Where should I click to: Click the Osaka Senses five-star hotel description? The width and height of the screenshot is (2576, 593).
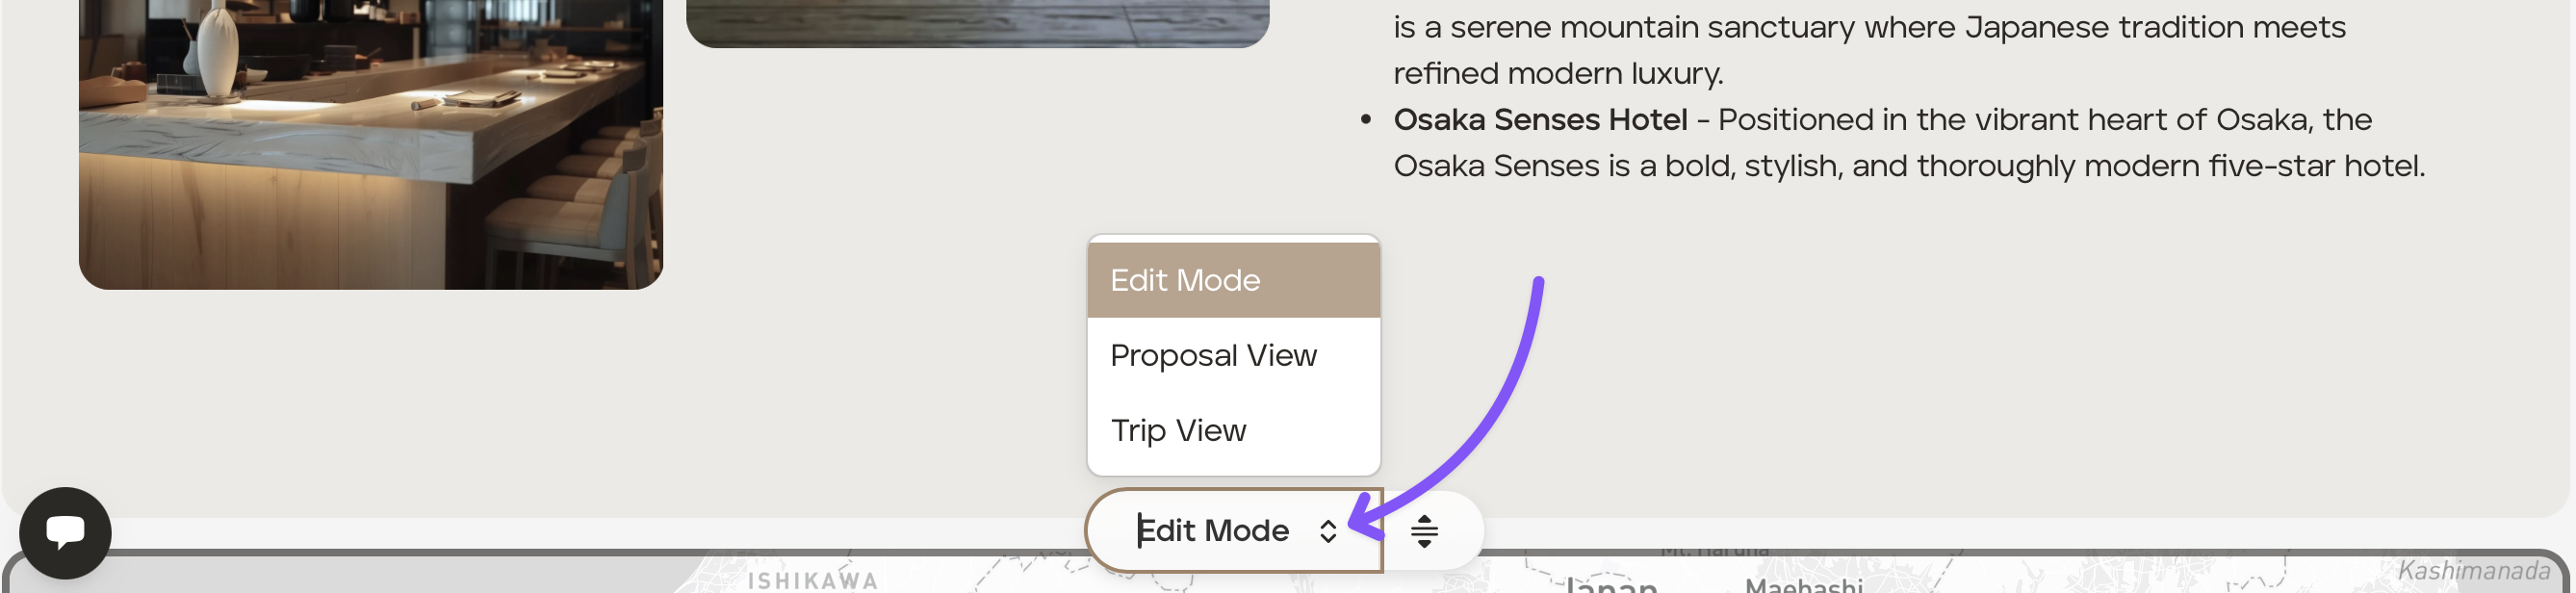[x=1909, y=143]
